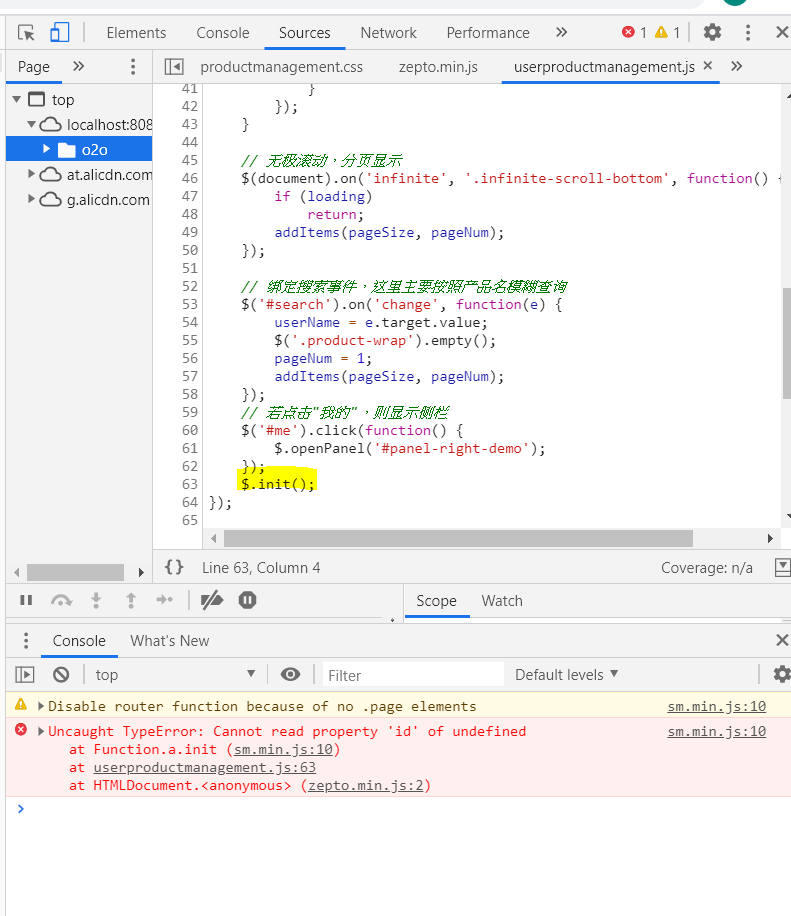Image resolution: width=791 pixels, height=916 pixels.
Task: Open sm.min.js:10 link in Function.a.init line
Action: (283, 750)
